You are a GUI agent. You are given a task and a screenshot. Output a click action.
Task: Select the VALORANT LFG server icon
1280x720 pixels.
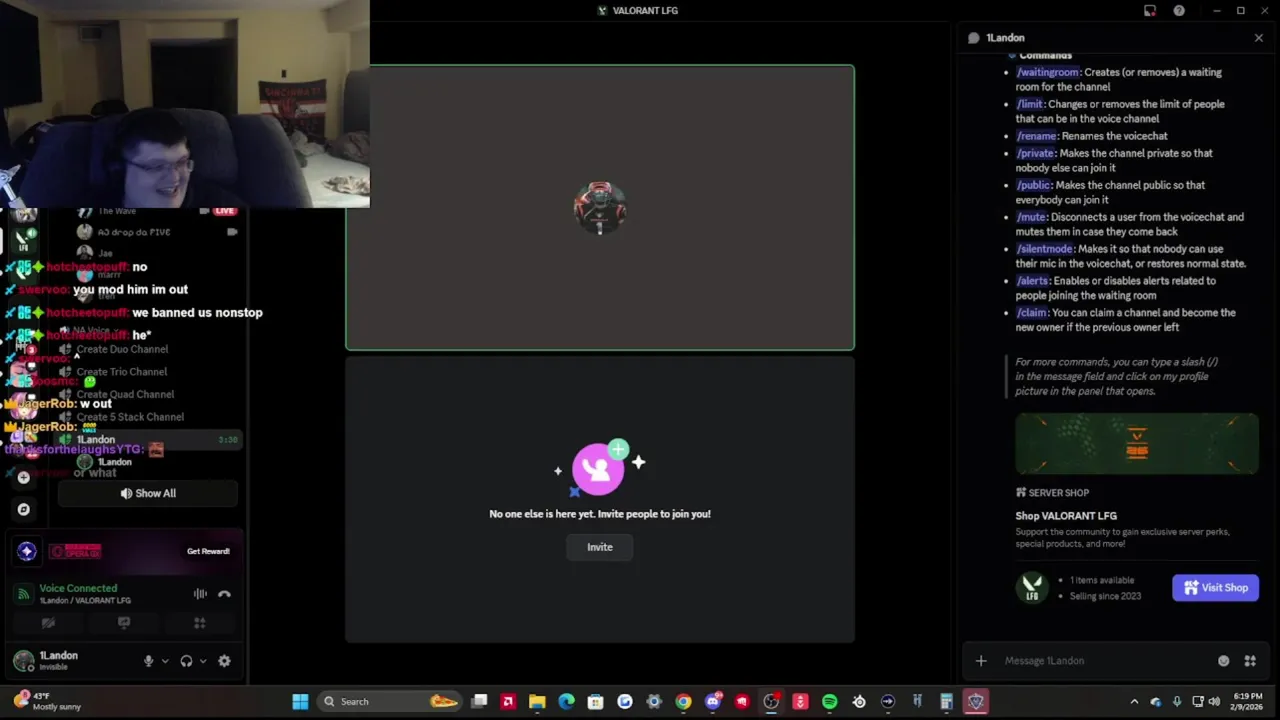23,241
